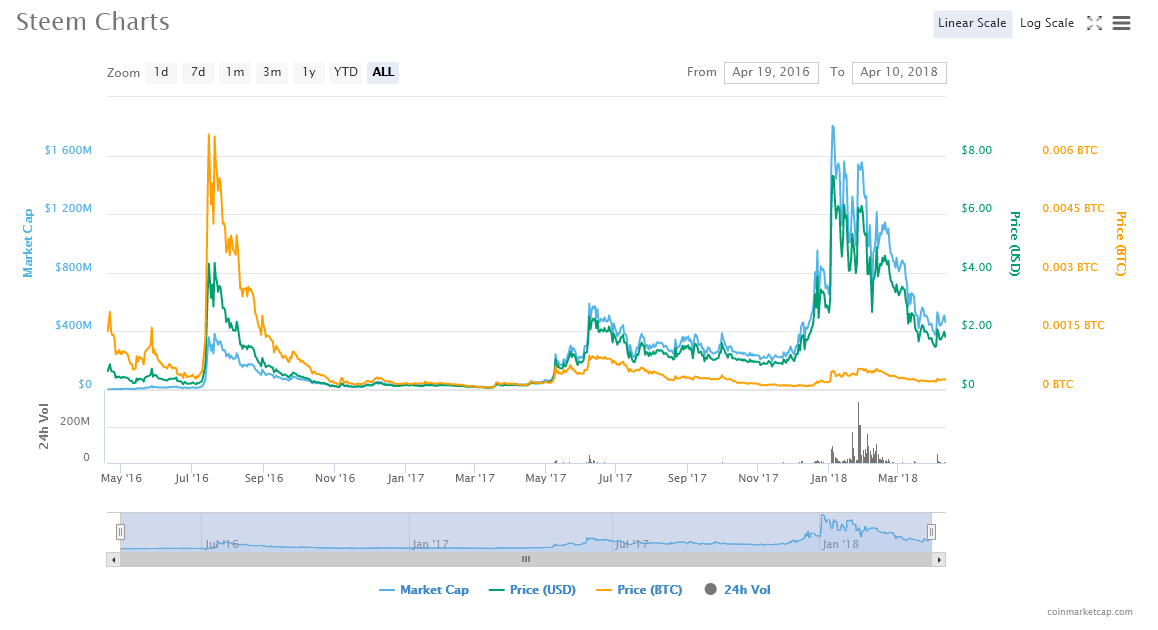Click the navigator scrollbar left arrow
The image size is (1158, 630).
tap(113, 560)
